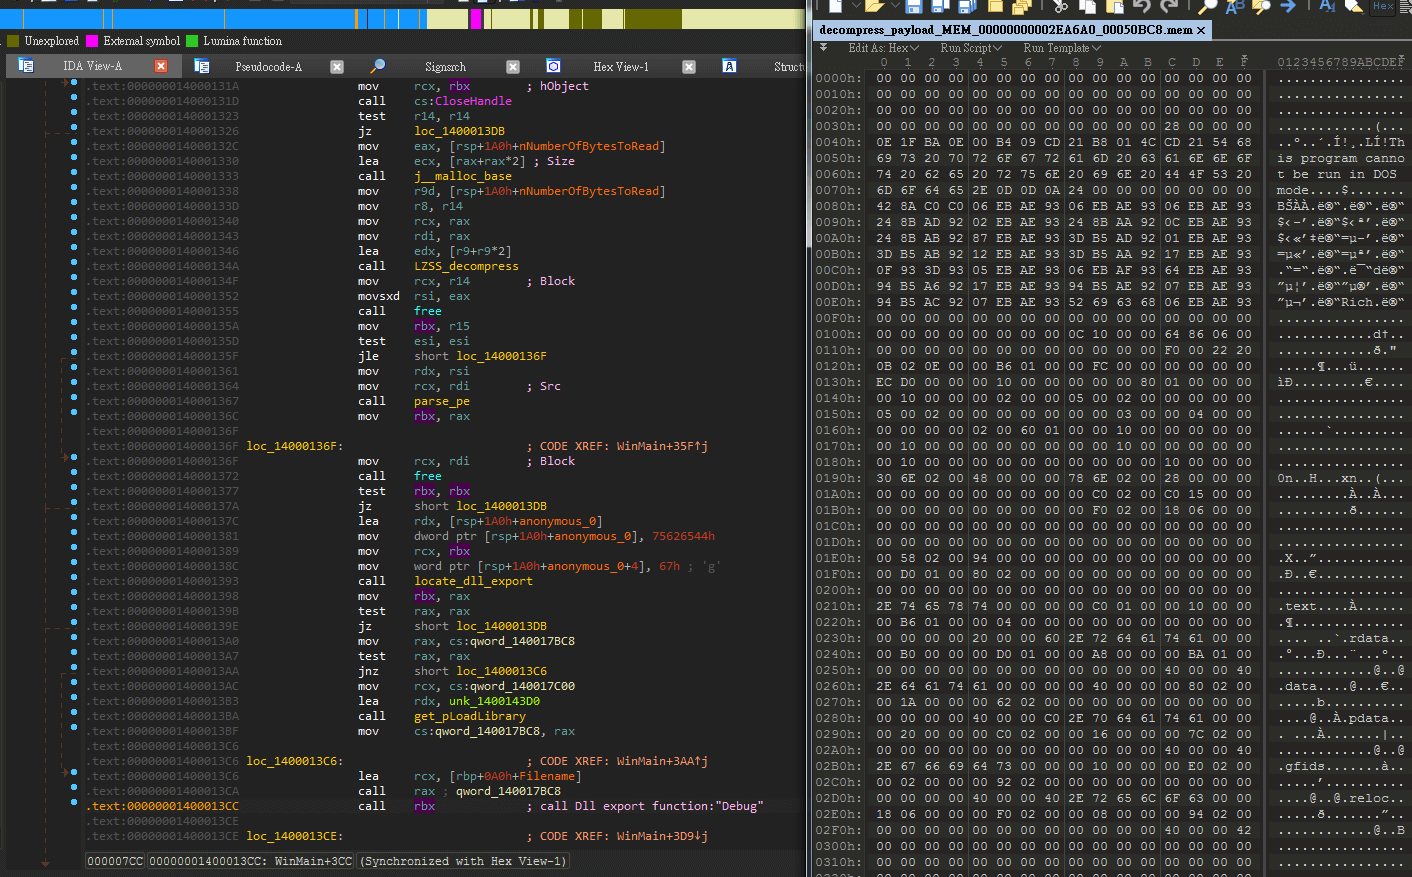This screenshot has width=1412, height=877.
Task: Click 'Synchronized with Hex View-1' status text
Action: pos(464,861)
